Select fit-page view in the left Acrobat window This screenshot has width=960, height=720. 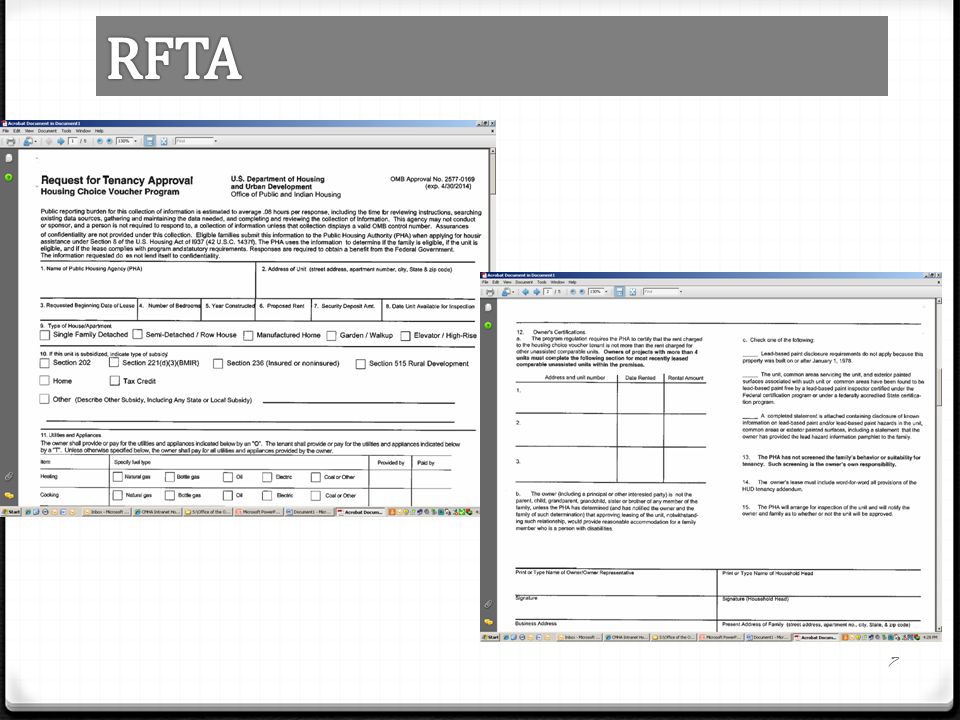(163, 141)
